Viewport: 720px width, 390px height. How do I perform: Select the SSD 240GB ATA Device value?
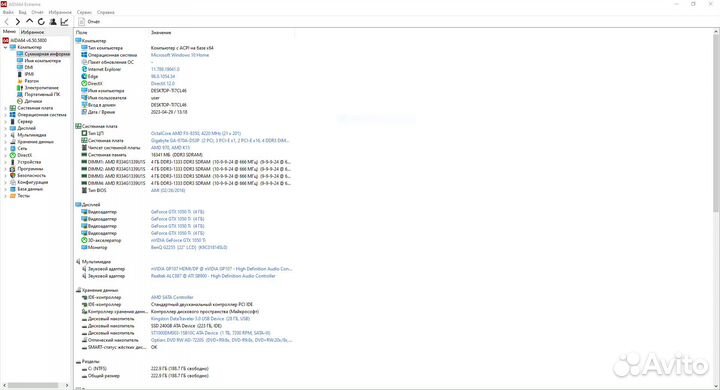[186, 326]
